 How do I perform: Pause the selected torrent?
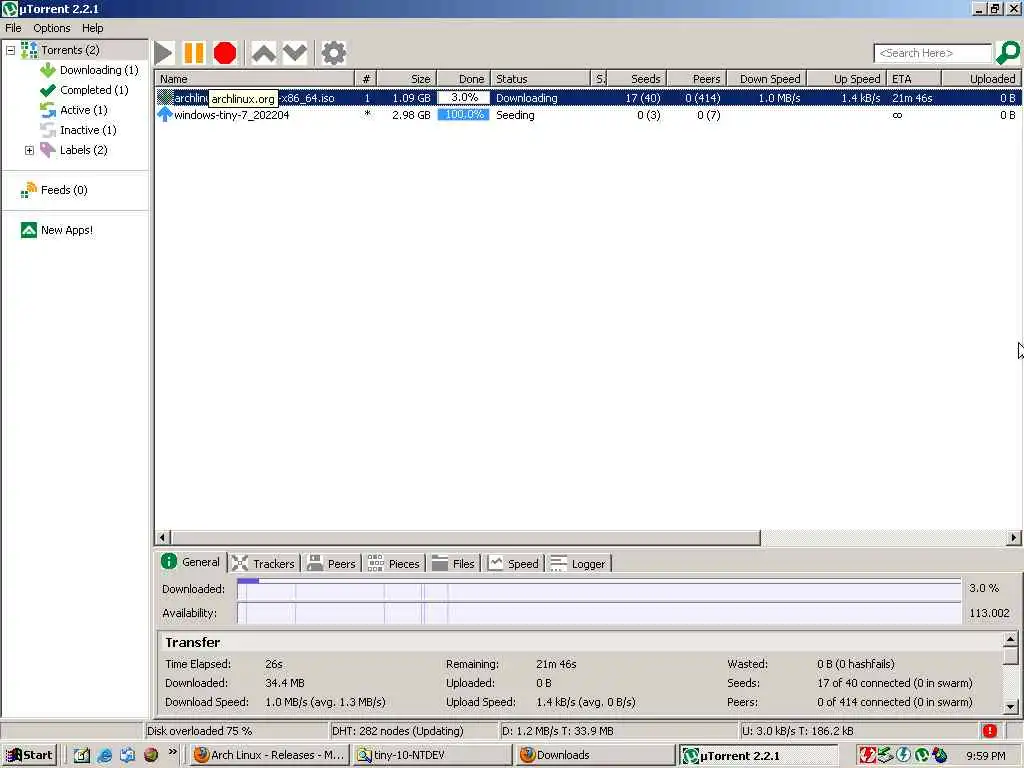194,54
